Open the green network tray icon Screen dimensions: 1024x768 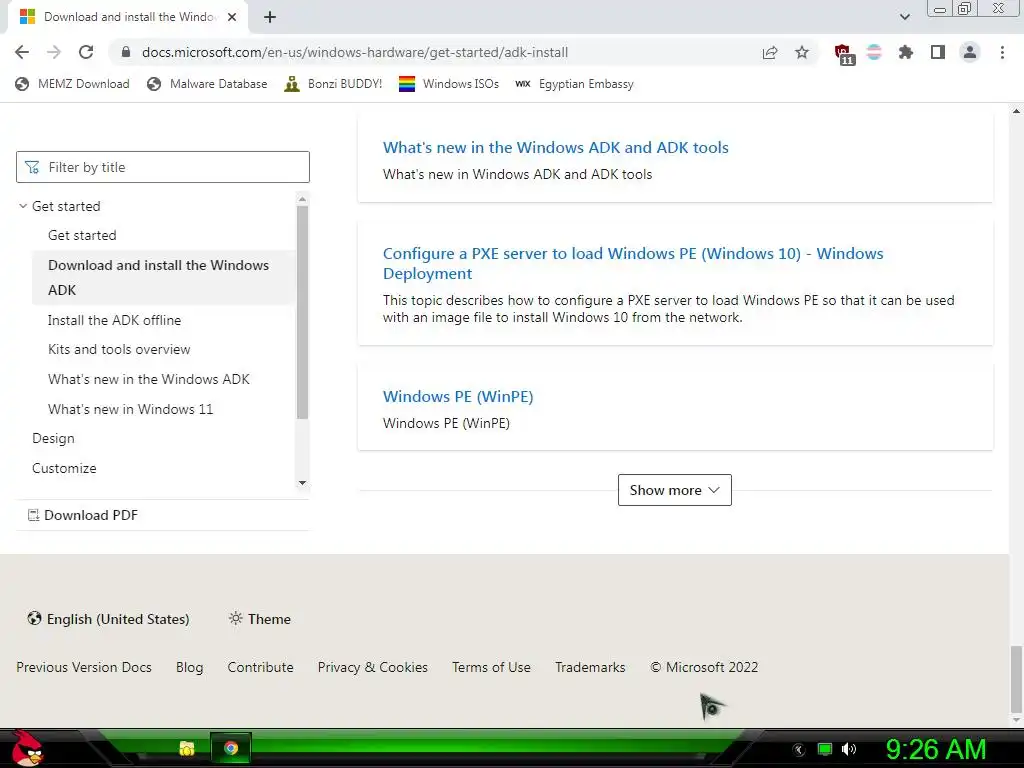(x=825, y=749)
